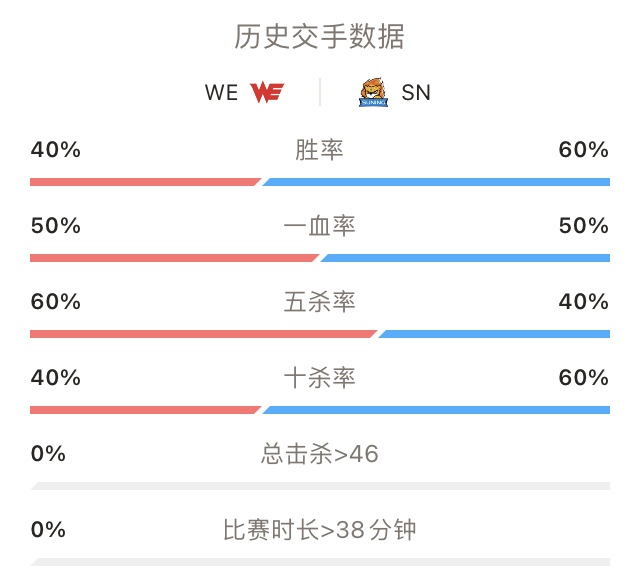Click the red segment of 一血率 bar
This screenshot has height=577, width=640.
pyautogui.click(x=174, y=258)
